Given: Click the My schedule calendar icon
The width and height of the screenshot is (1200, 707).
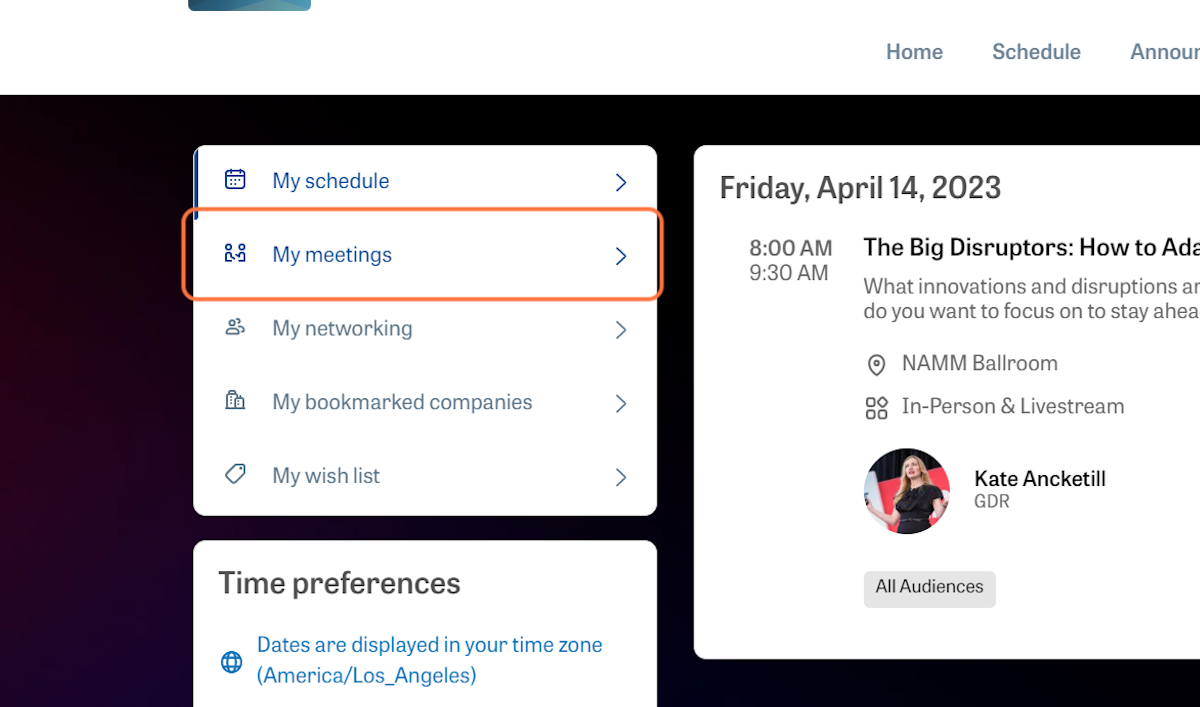Looking at the screenshot, I should 234,180.
